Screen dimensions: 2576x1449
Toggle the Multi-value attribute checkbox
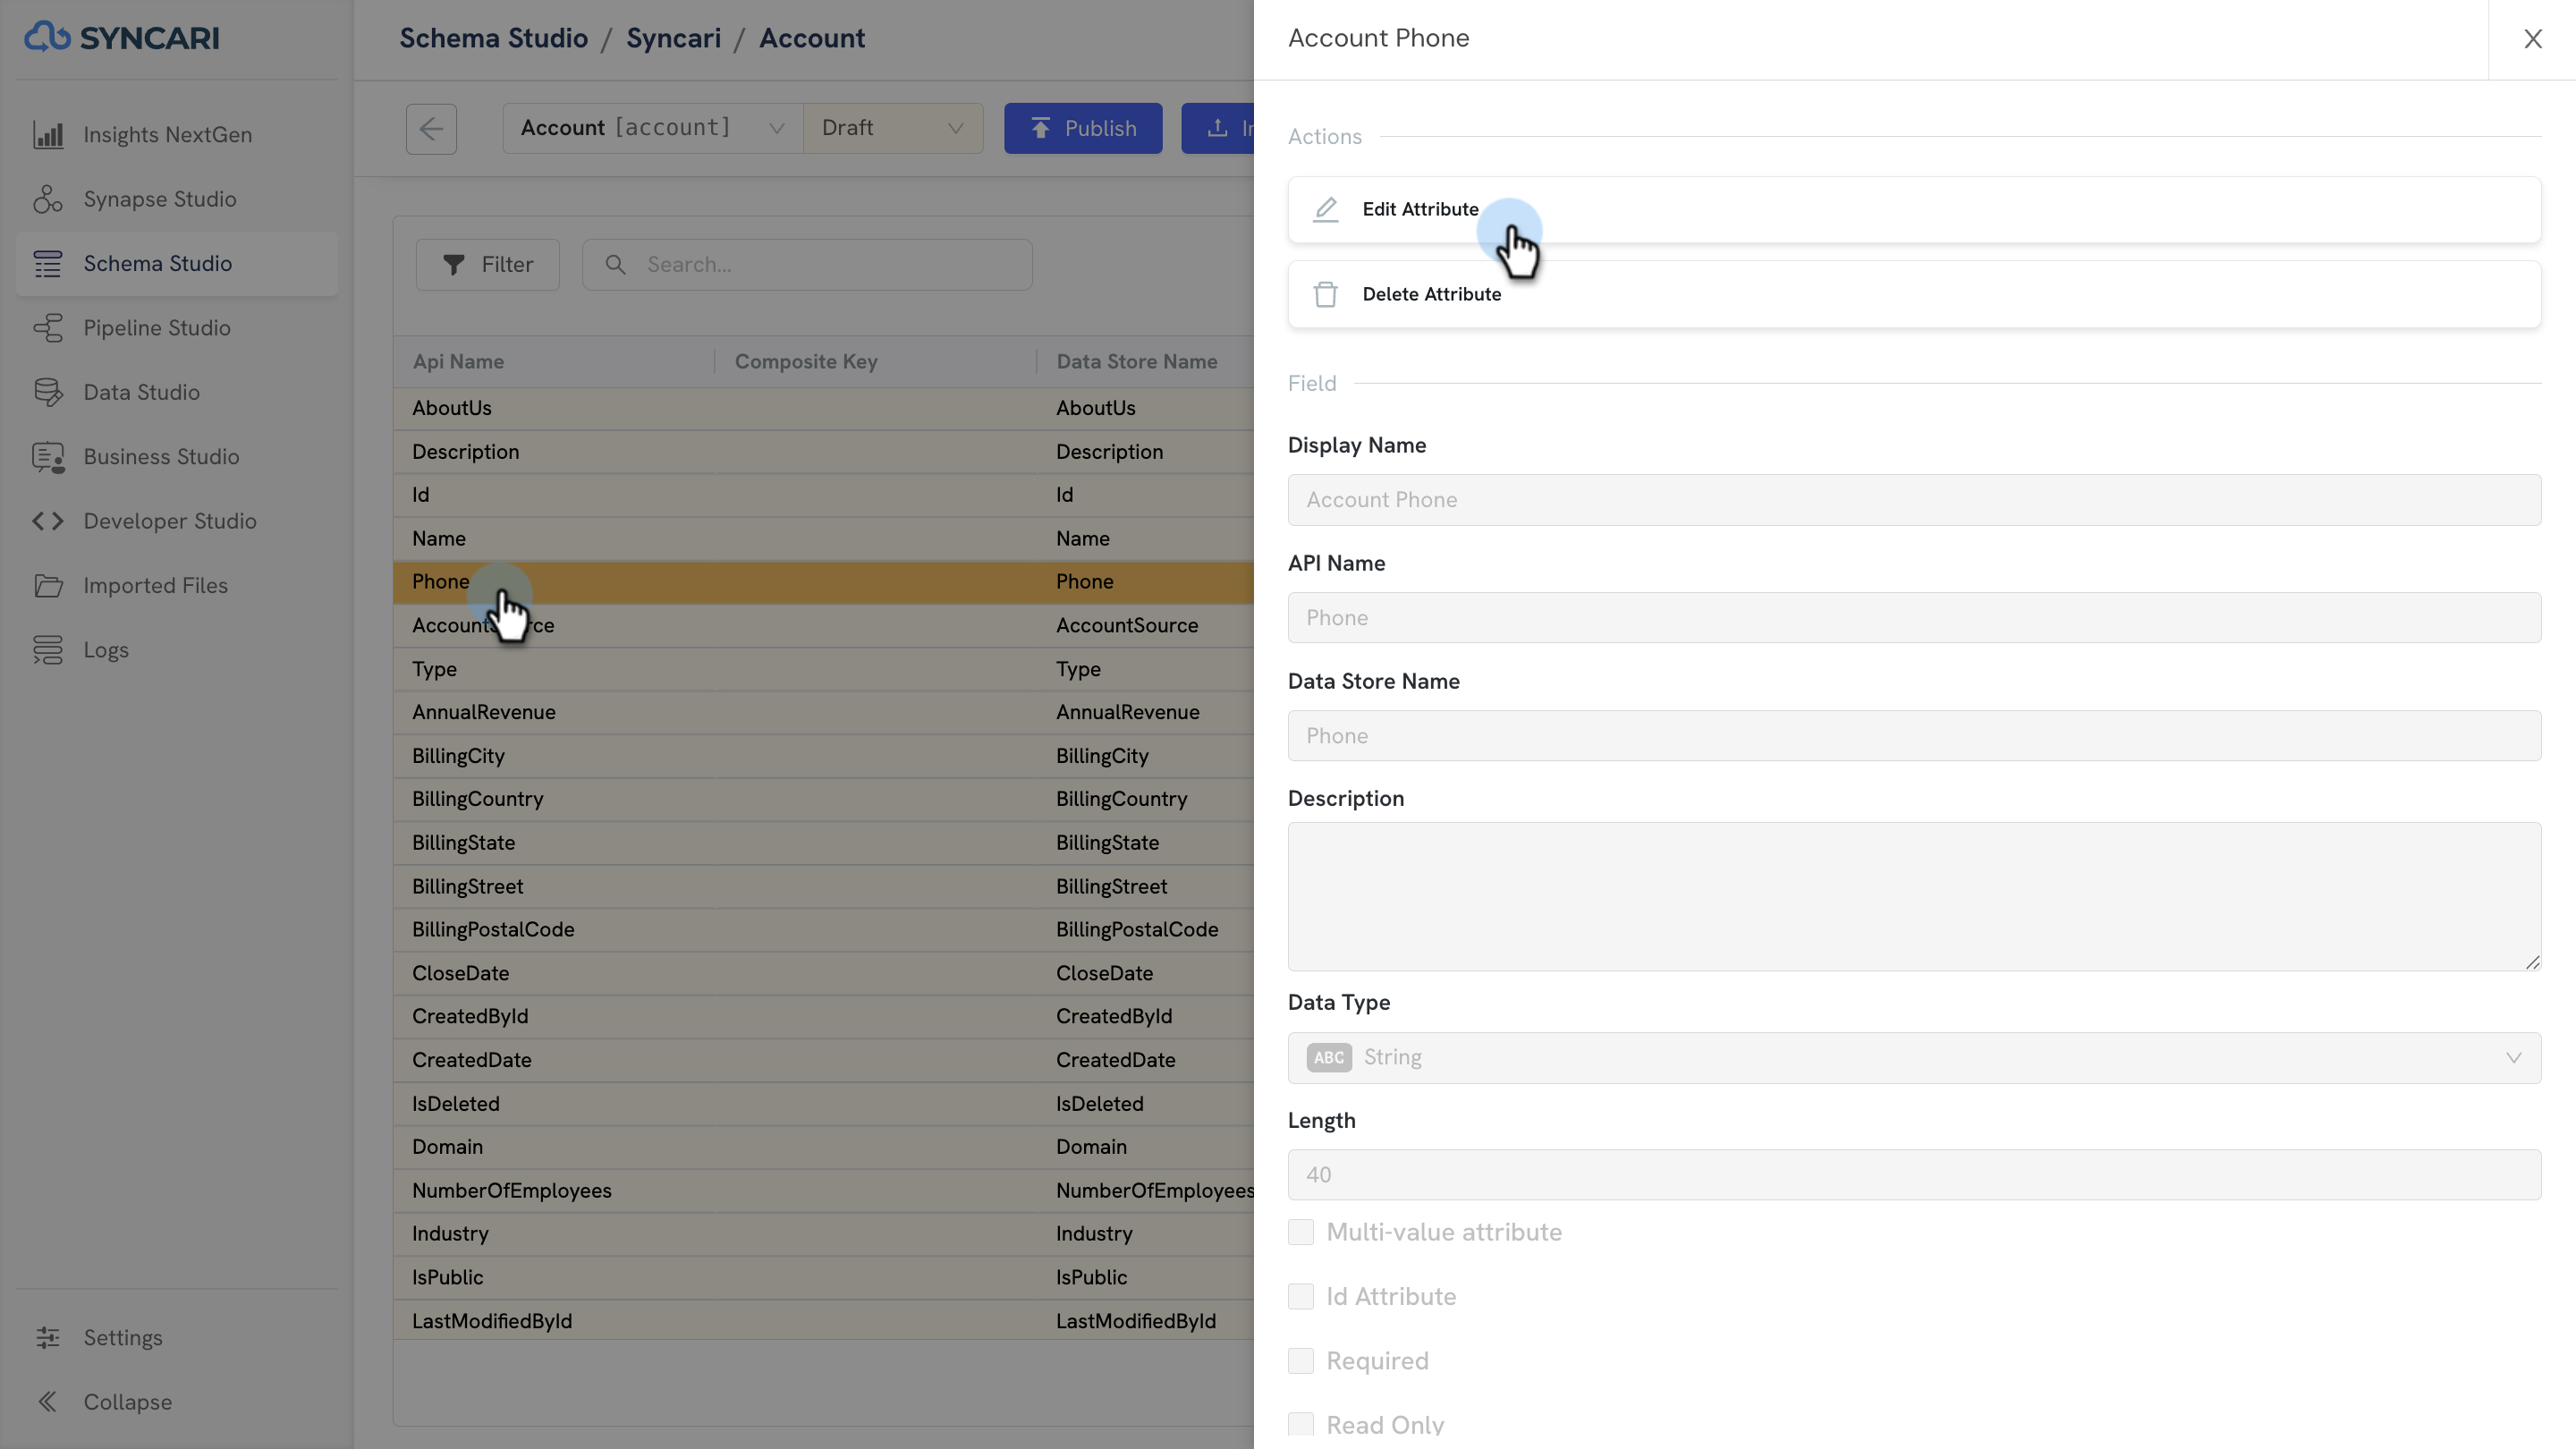(x=1301, y=1232)
